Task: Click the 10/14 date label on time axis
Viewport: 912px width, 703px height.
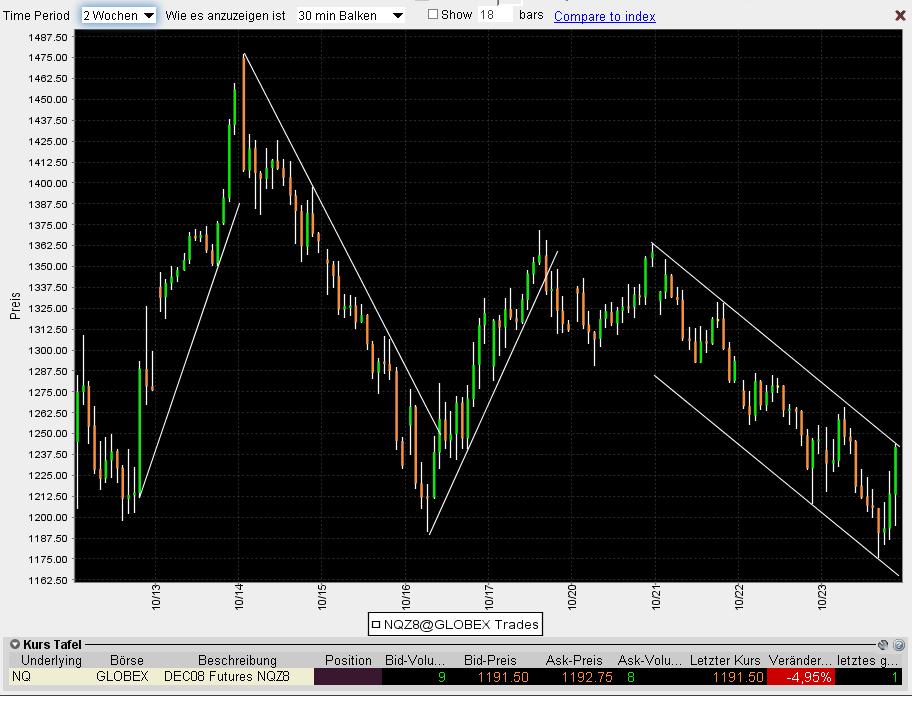Action: pyautogui.click(x=238, y=597)
